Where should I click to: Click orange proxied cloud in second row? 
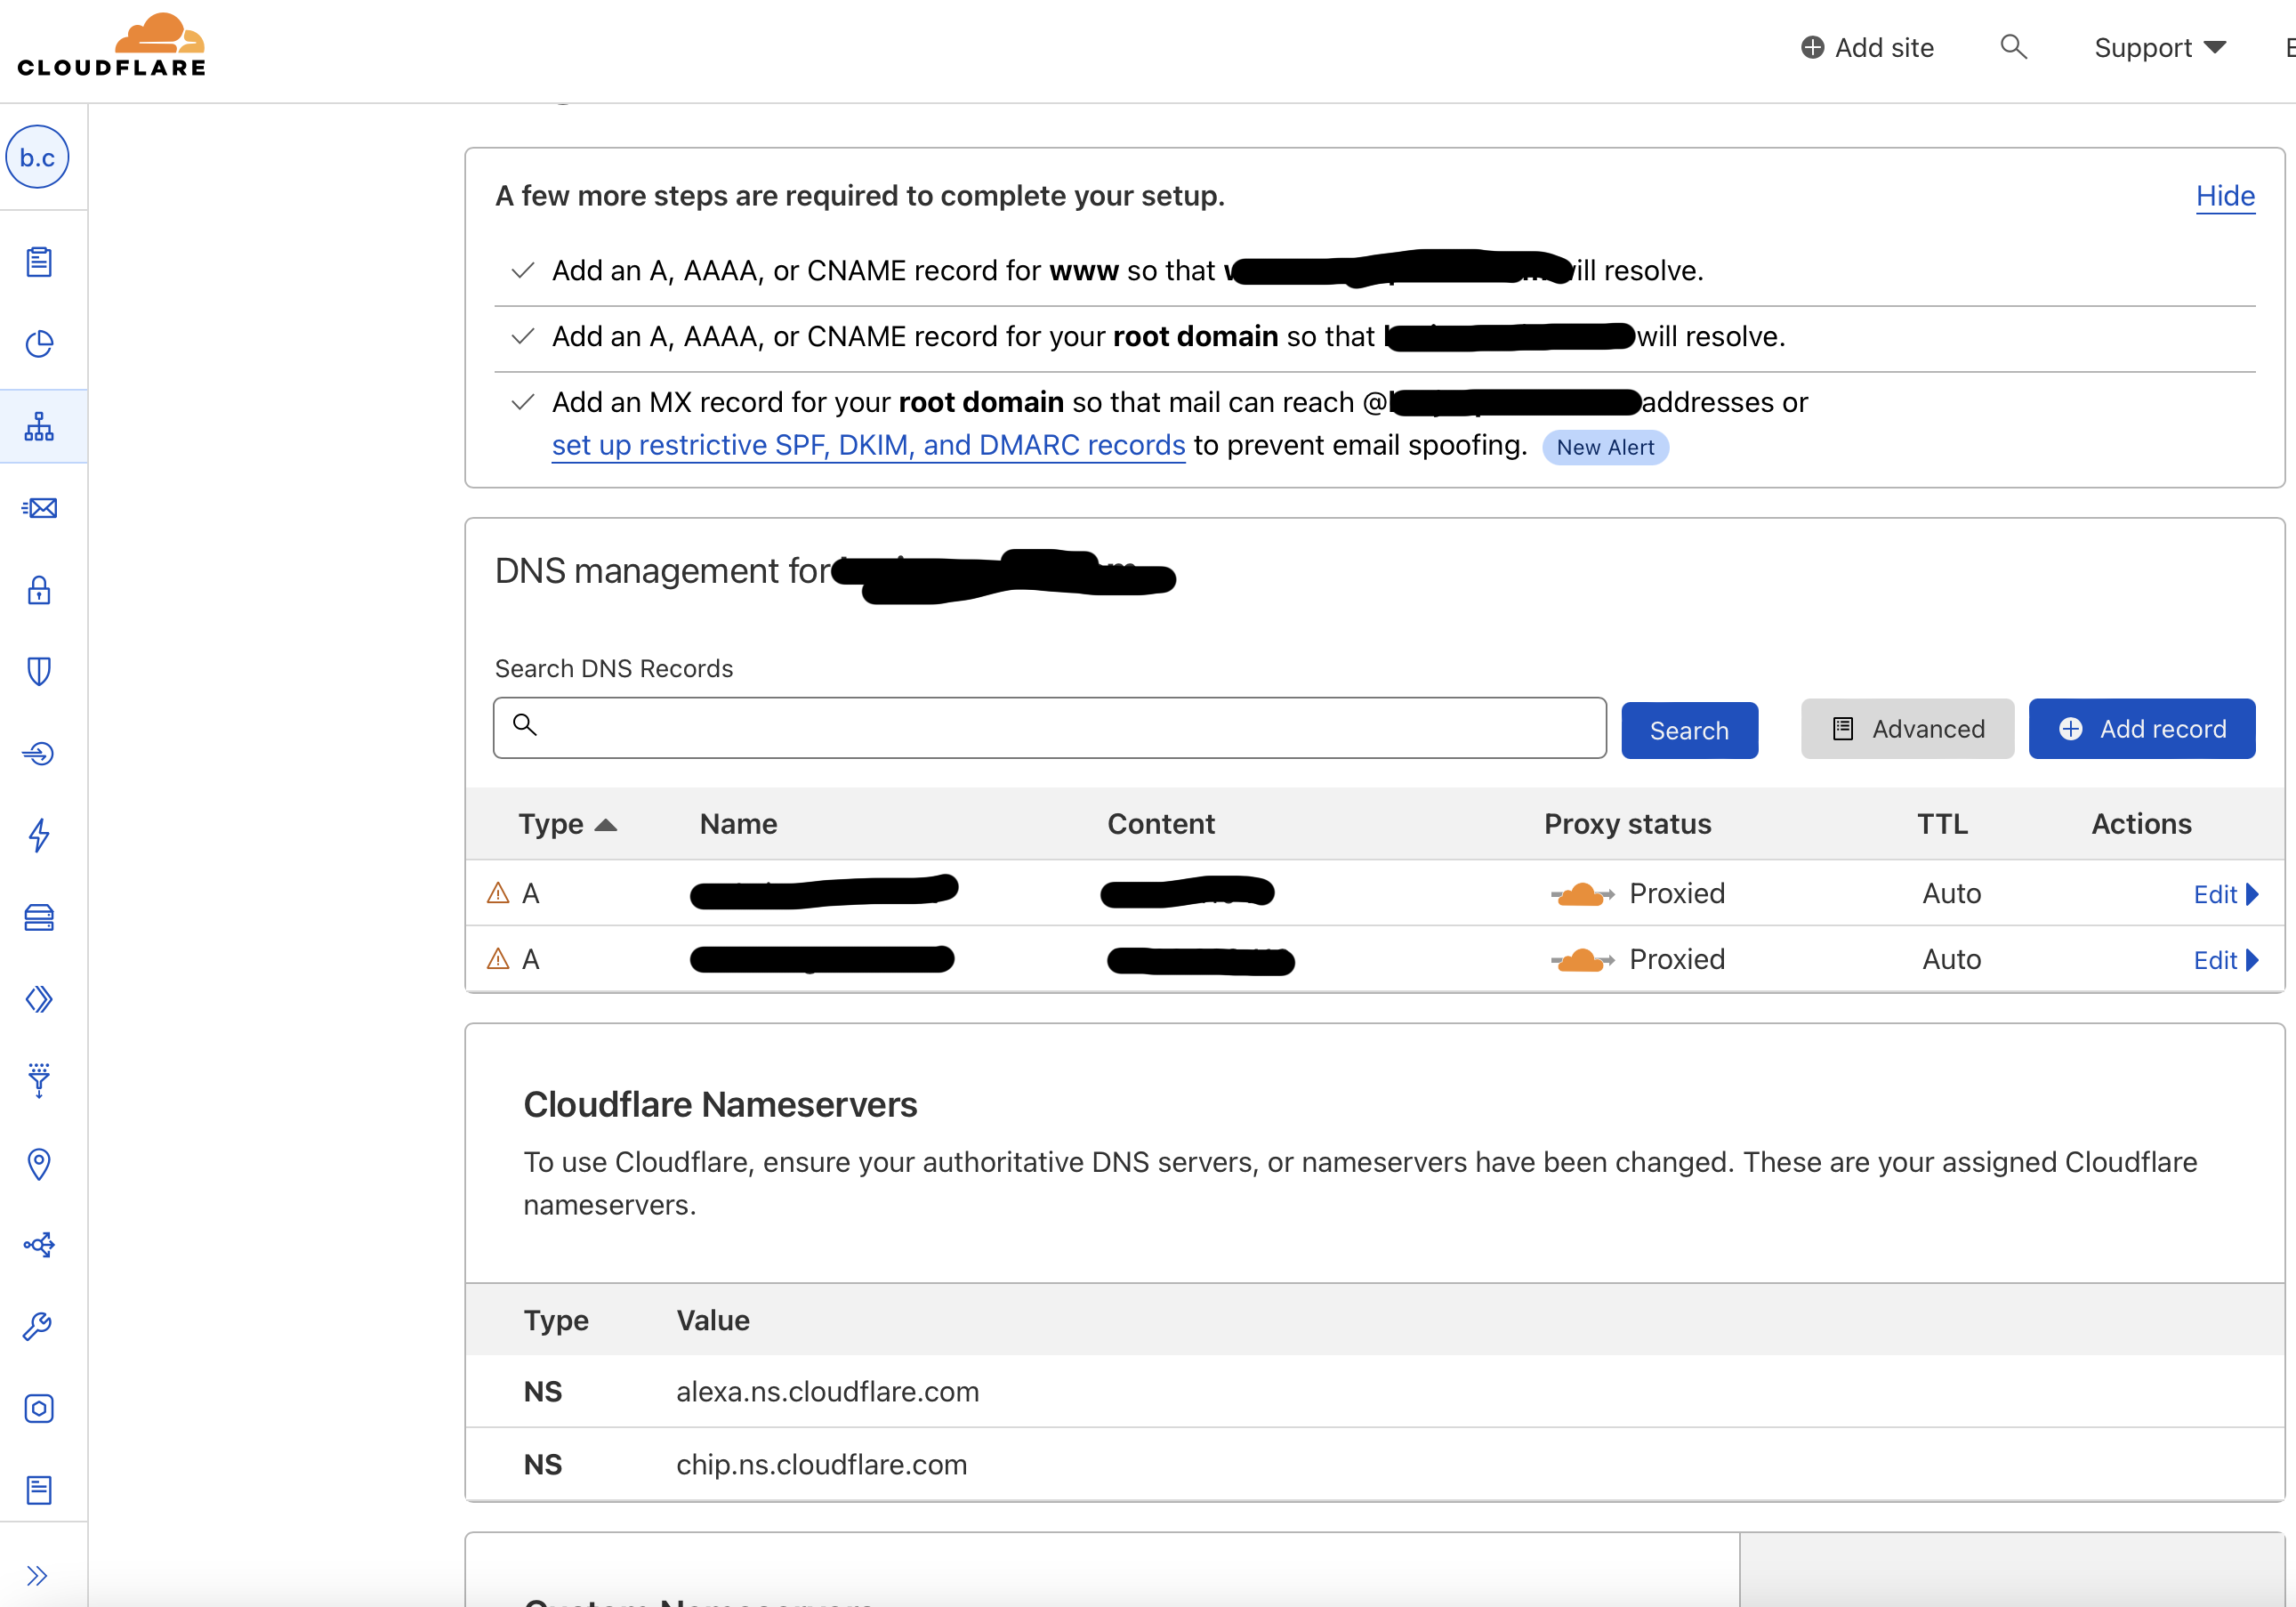[x=1582, y=960]
